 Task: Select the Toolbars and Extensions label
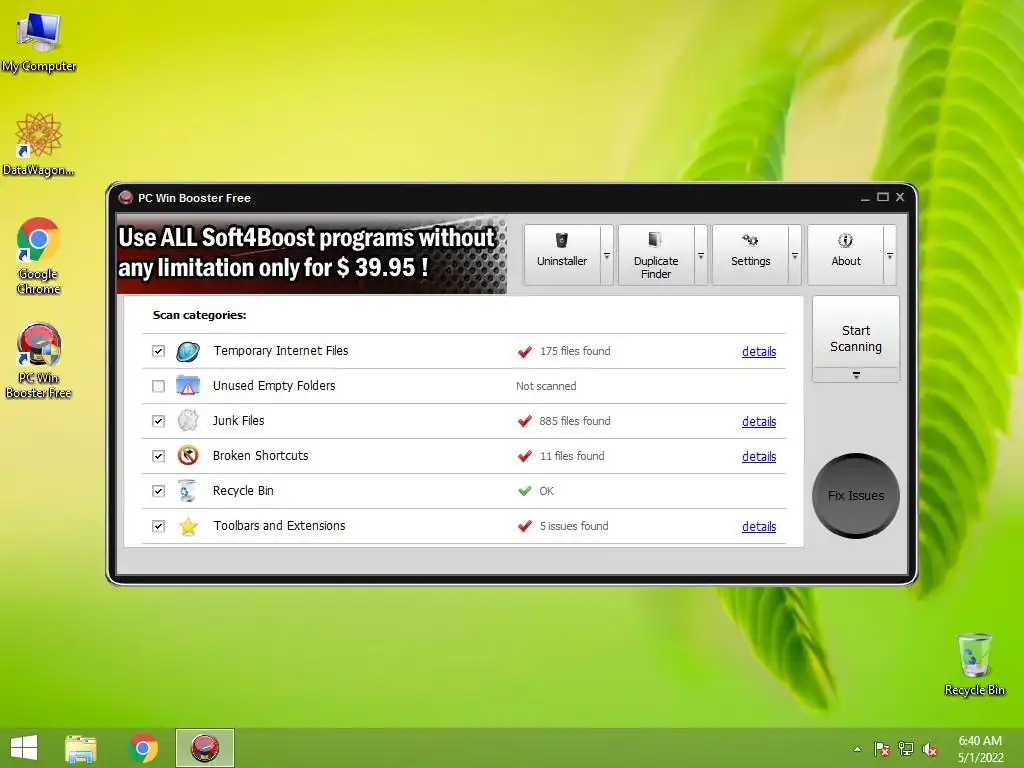[x=280, y=526]
